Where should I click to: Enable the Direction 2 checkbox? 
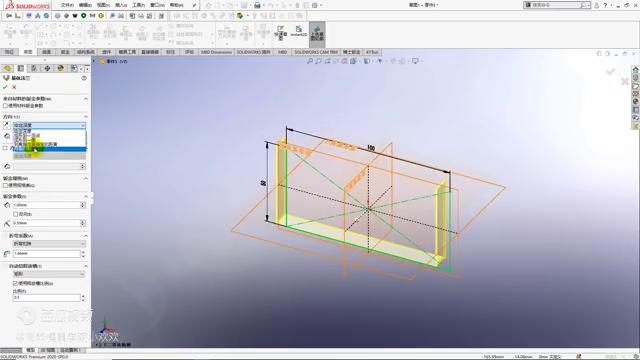[5, 148]
